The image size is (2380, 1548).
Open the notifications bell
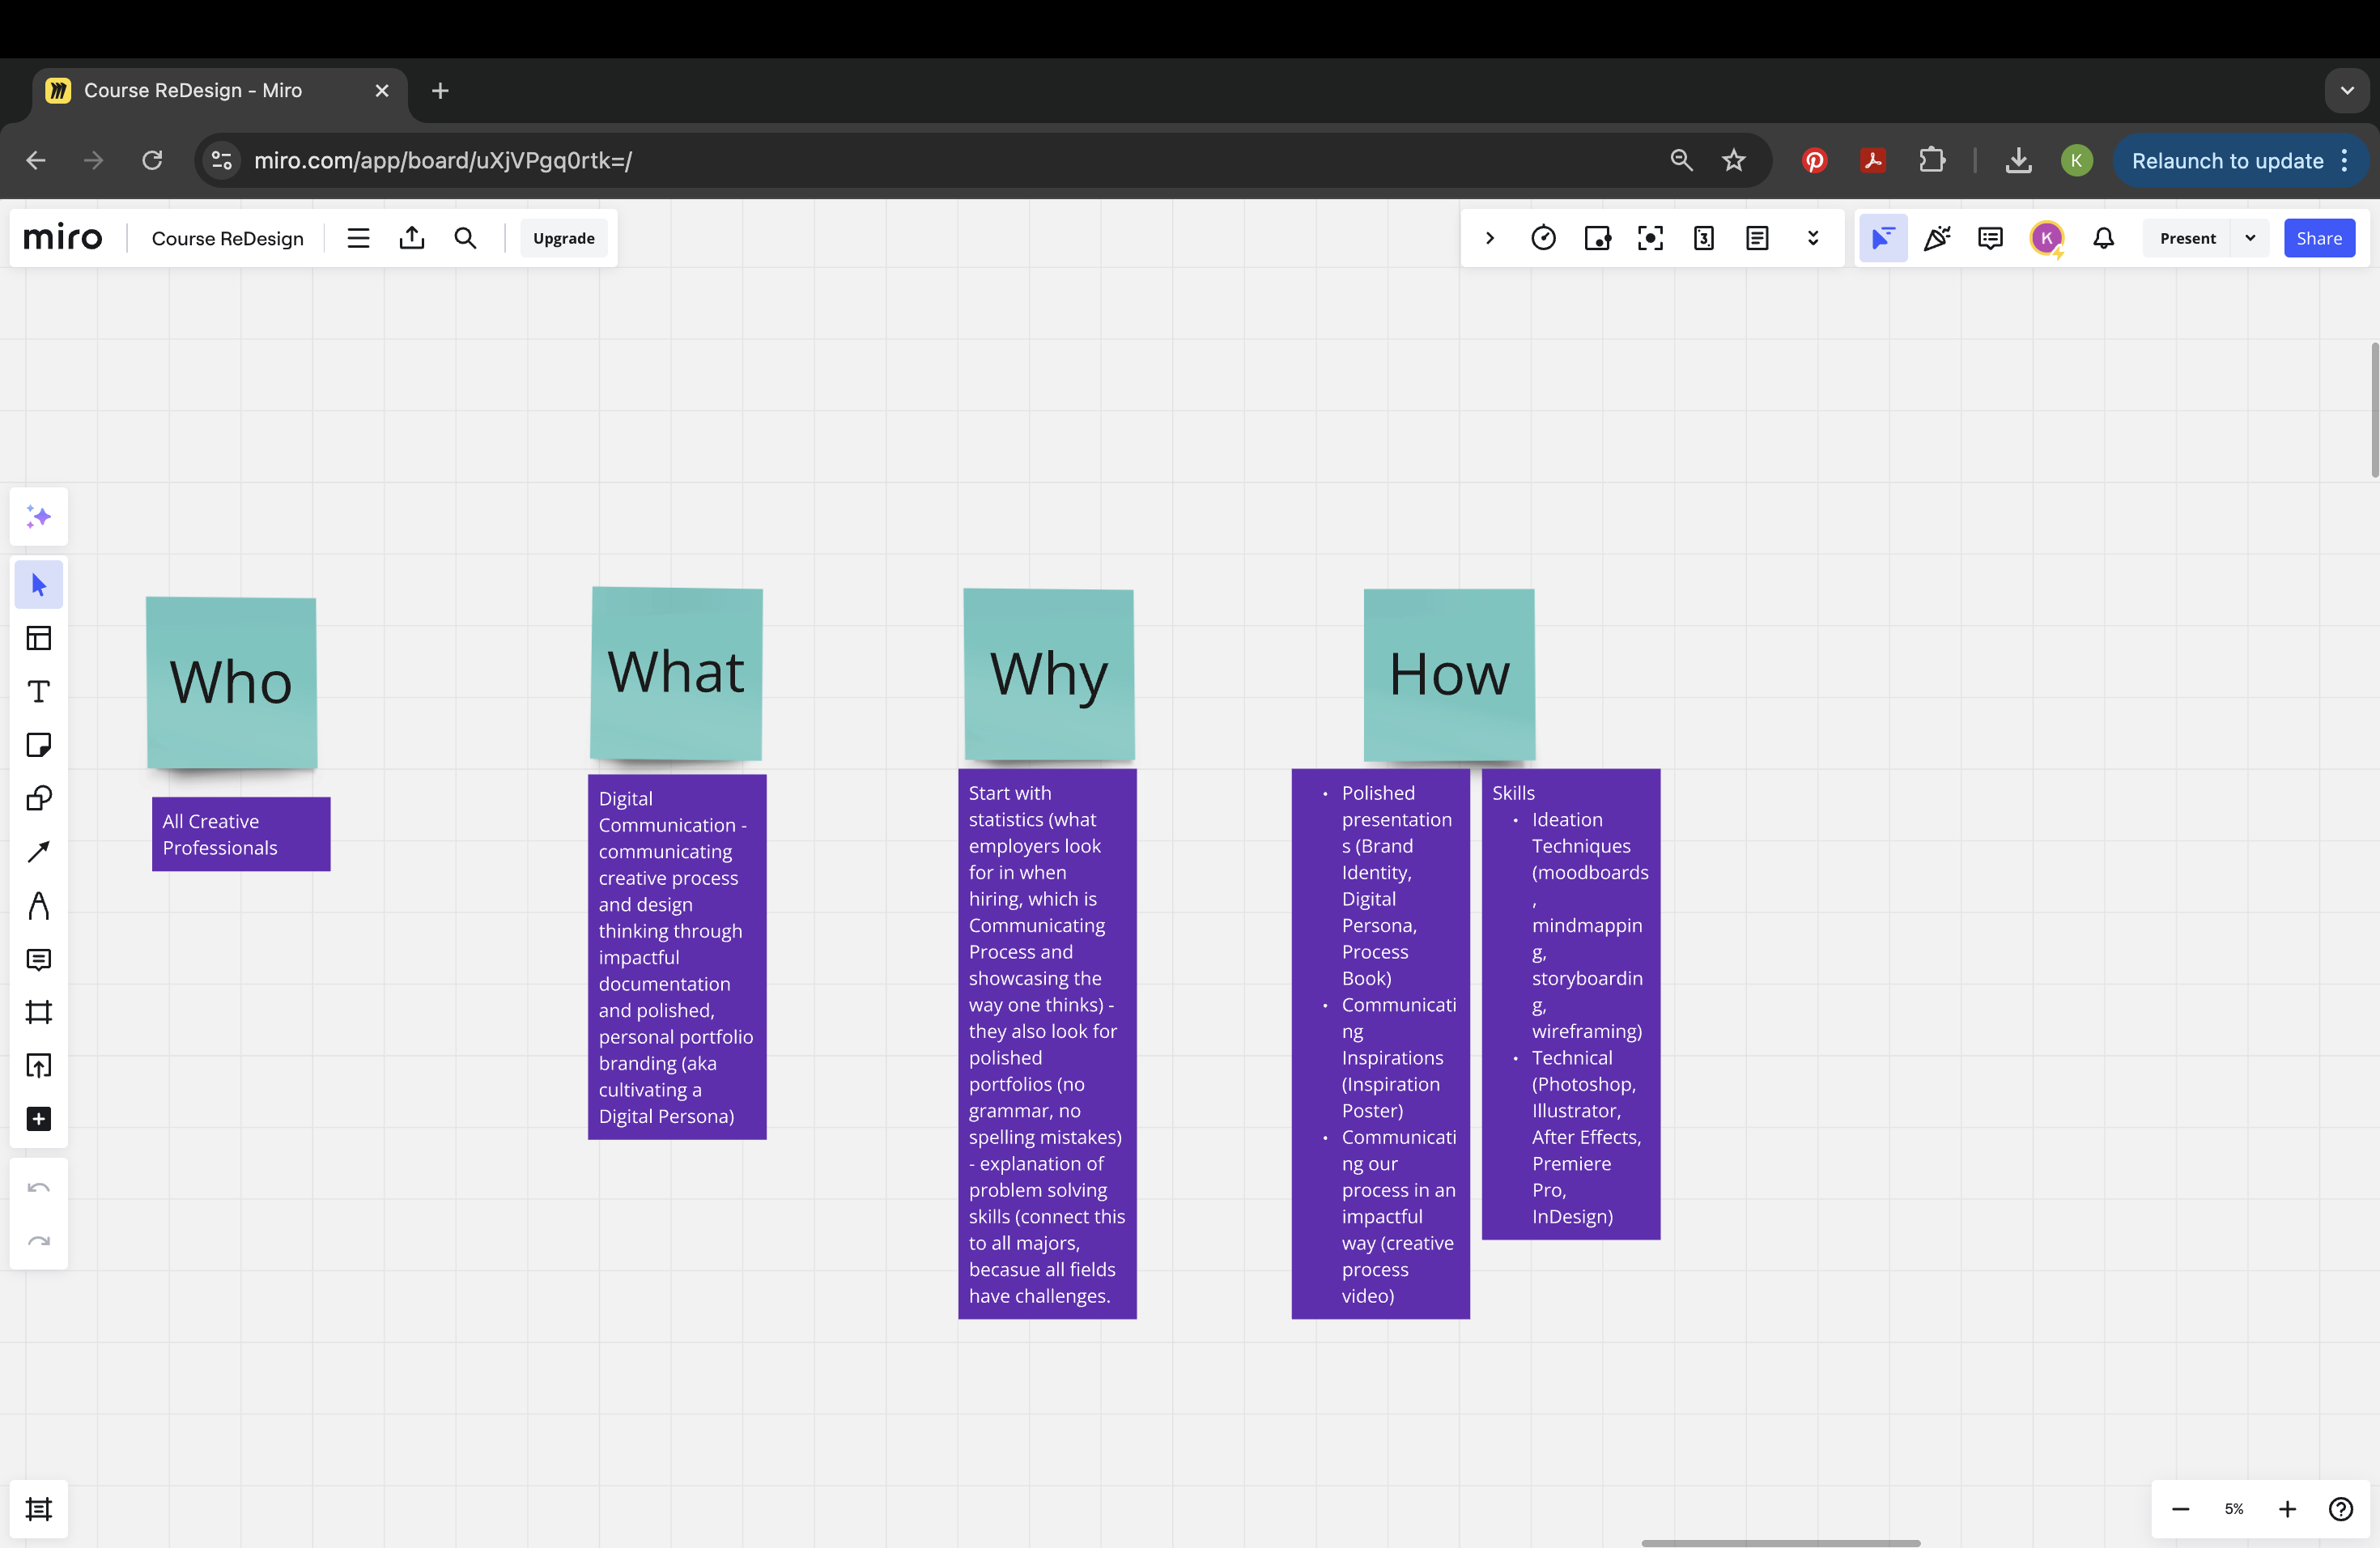(x=2103, y=238)
